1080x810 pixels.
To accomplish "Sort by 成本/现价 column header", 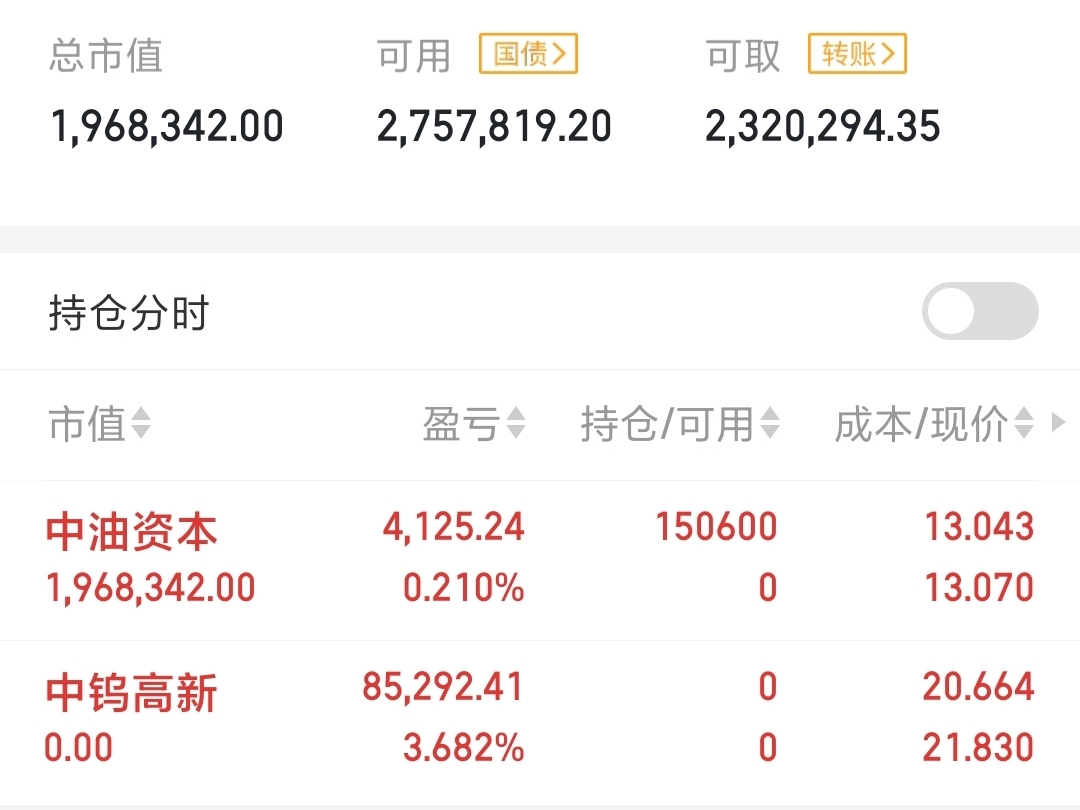I will (934, 423).
